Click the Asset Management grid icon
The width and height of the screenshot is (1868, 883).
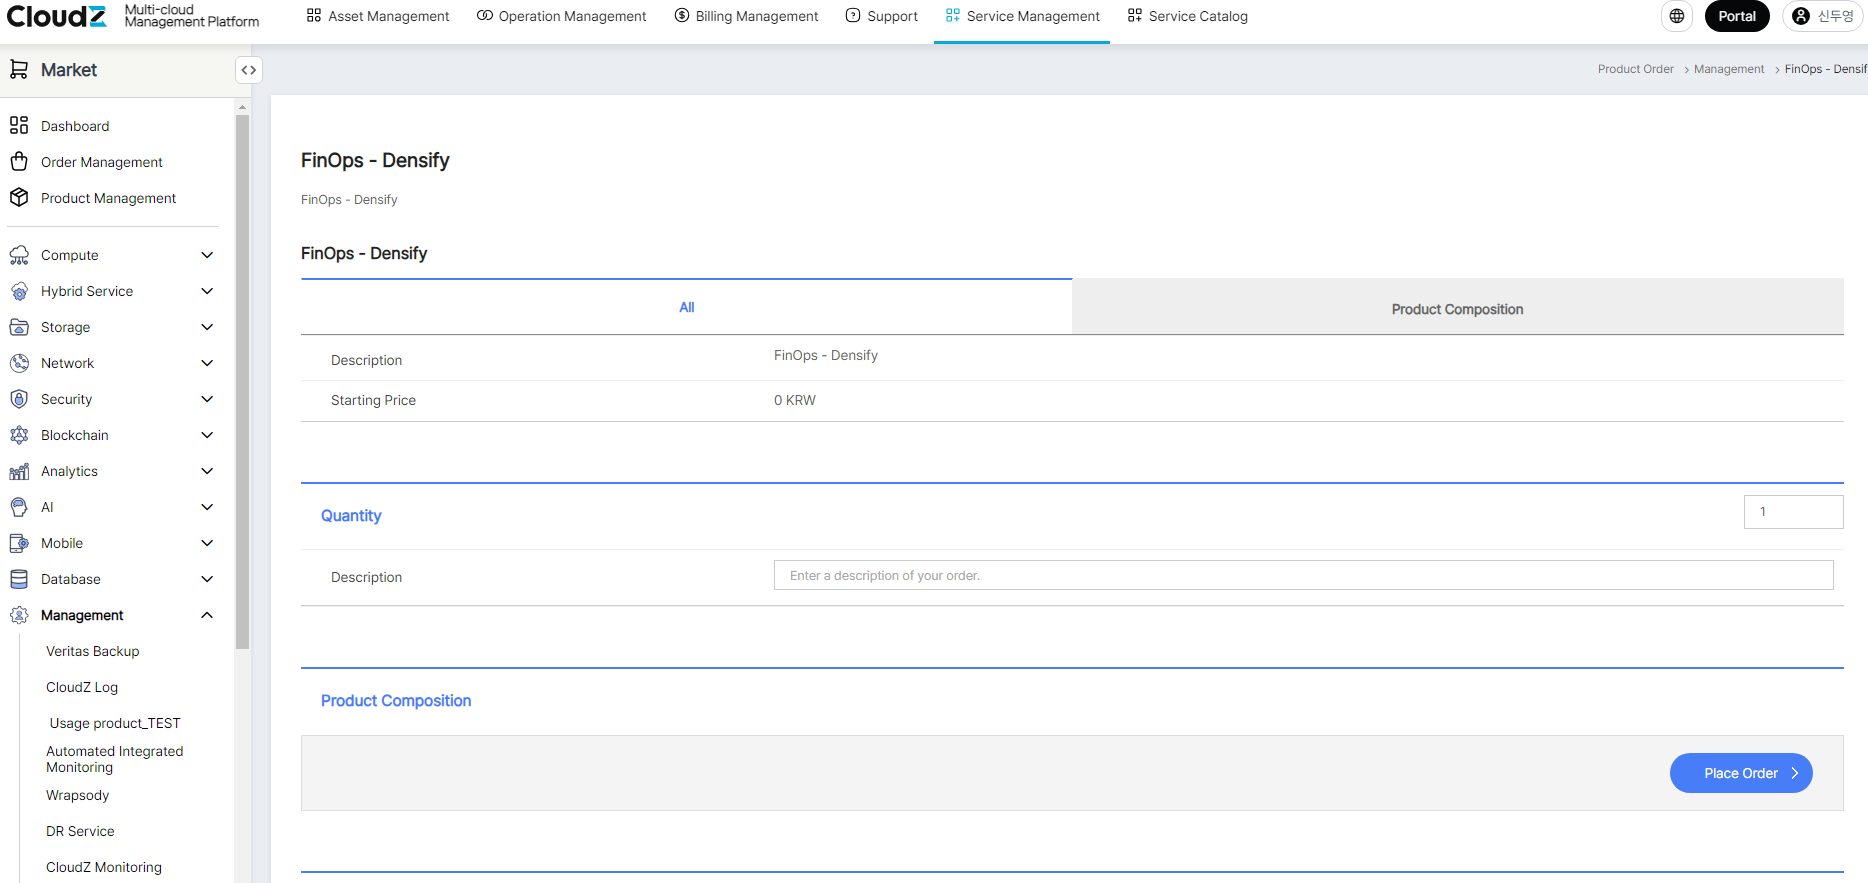(314, 16)
